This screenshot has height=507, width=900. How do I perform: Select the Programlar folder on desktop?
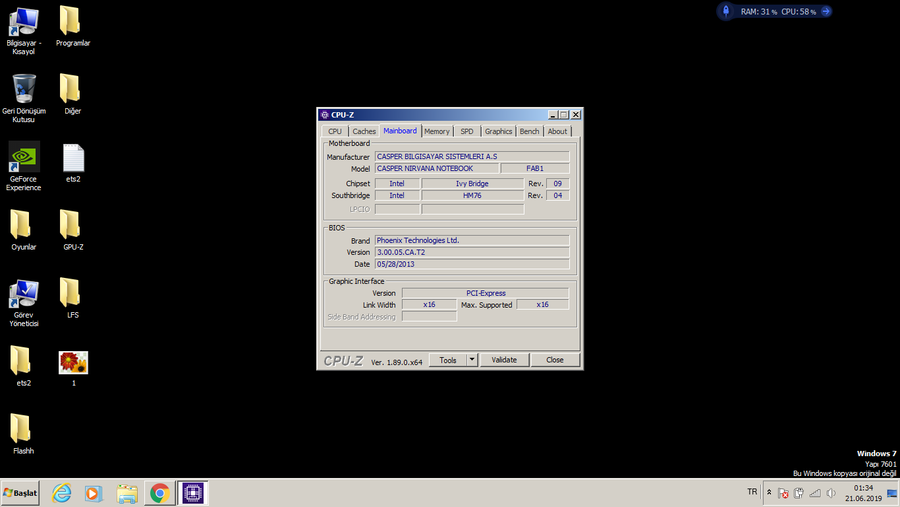tap(73, 26)
